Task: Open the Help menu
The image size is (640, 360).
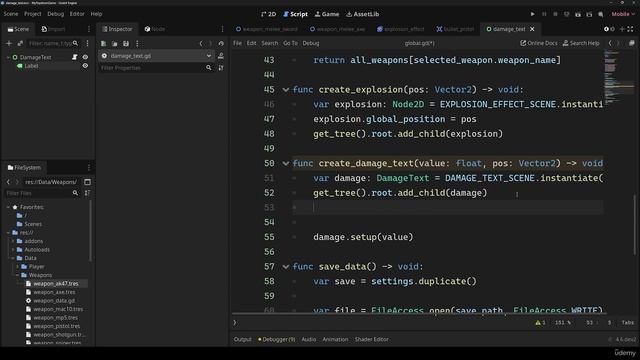Action: click(96, 14)
